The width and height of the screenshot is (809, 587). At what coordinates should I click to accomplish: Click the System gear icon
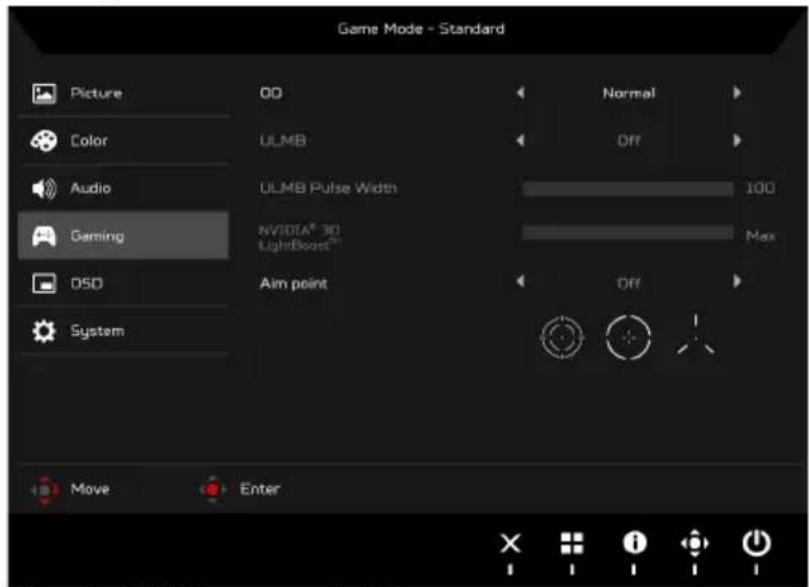44,331
